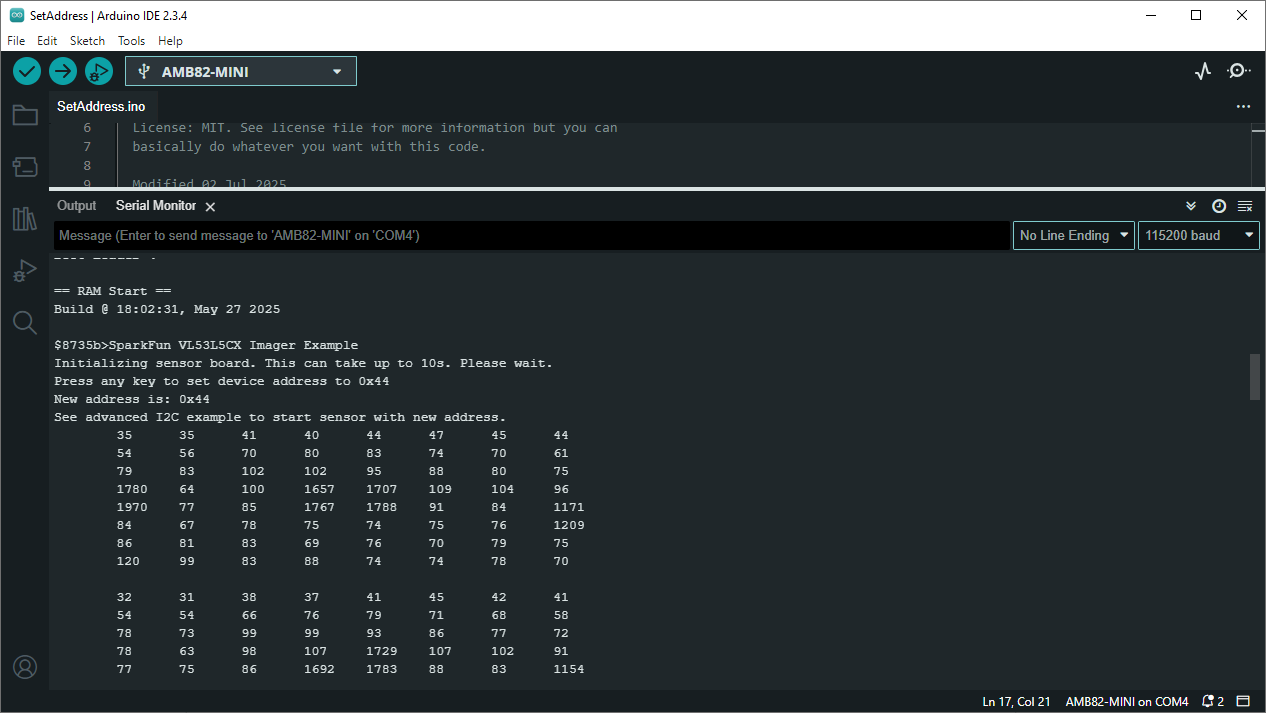This screenshot has width=1266, height=713.
Task: Upload the sketch with the arrow button
Action: click(x=63, y=71)
